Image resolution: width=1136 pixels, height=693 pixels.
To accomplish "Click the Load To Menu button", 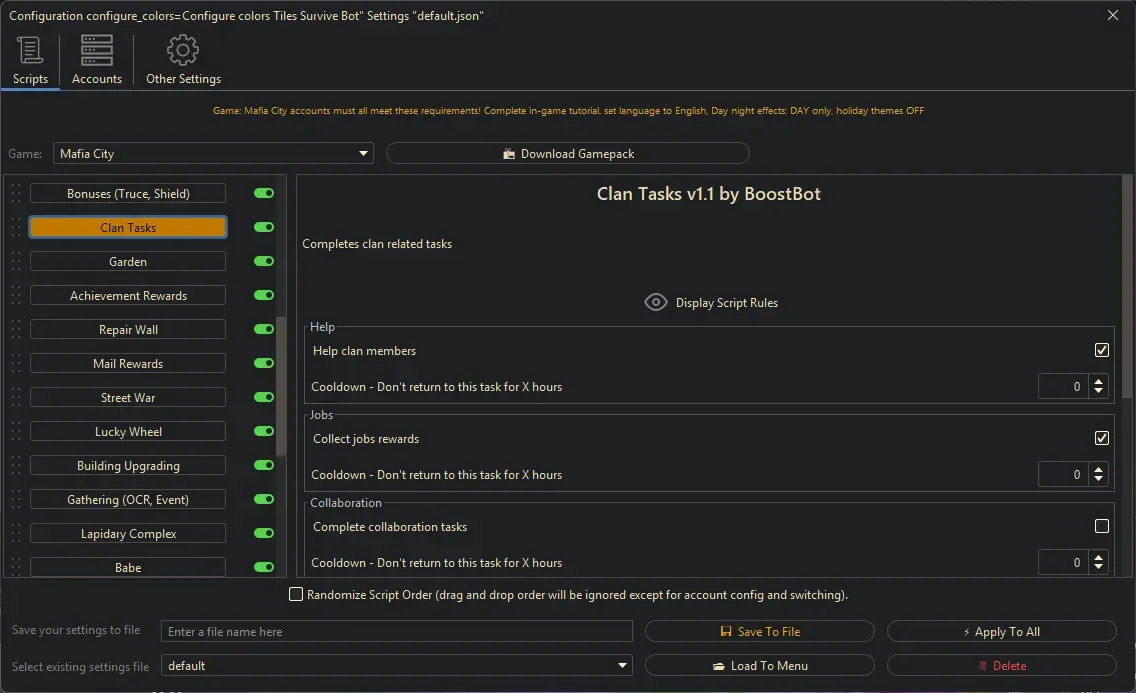I will point(760,665).
